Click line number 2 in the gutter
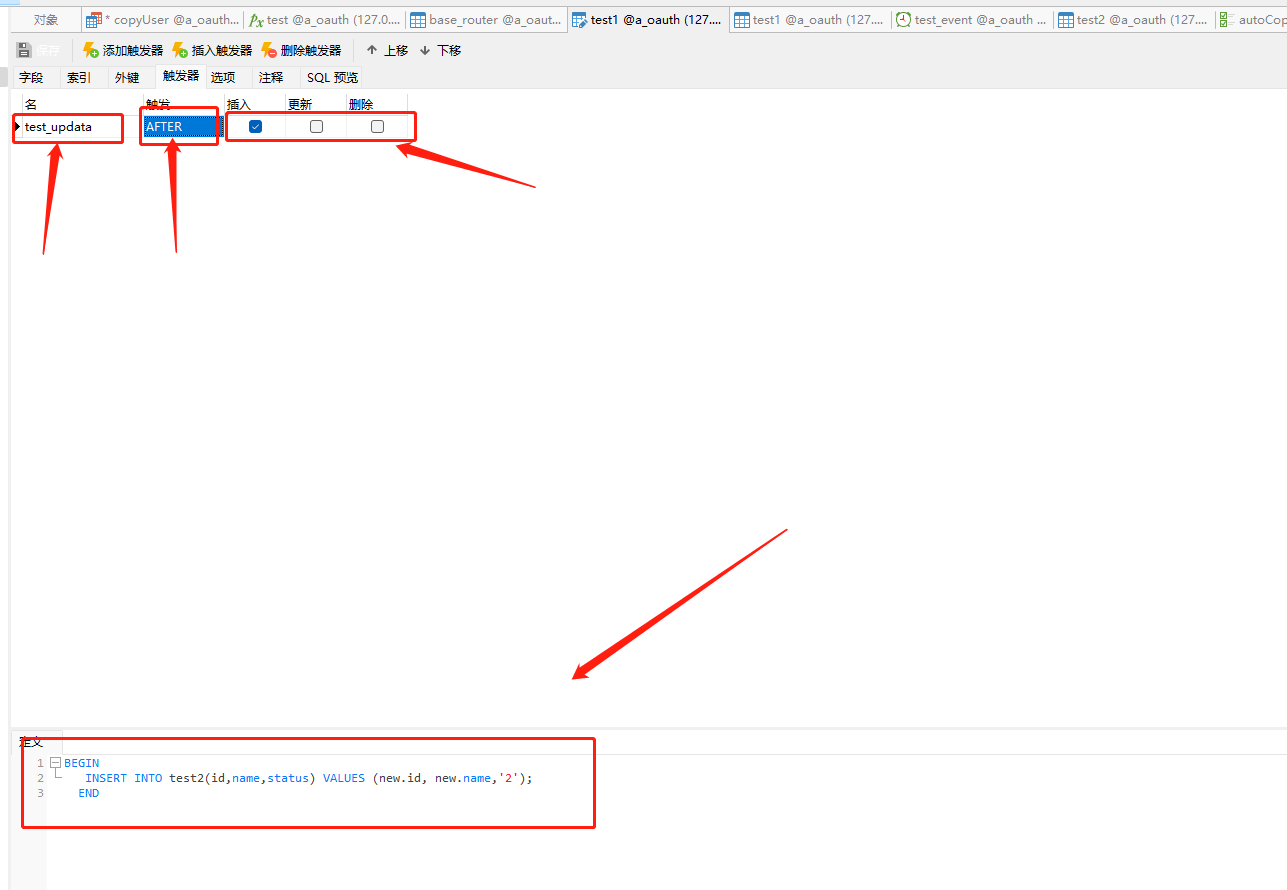 click(x=40, y=778)
